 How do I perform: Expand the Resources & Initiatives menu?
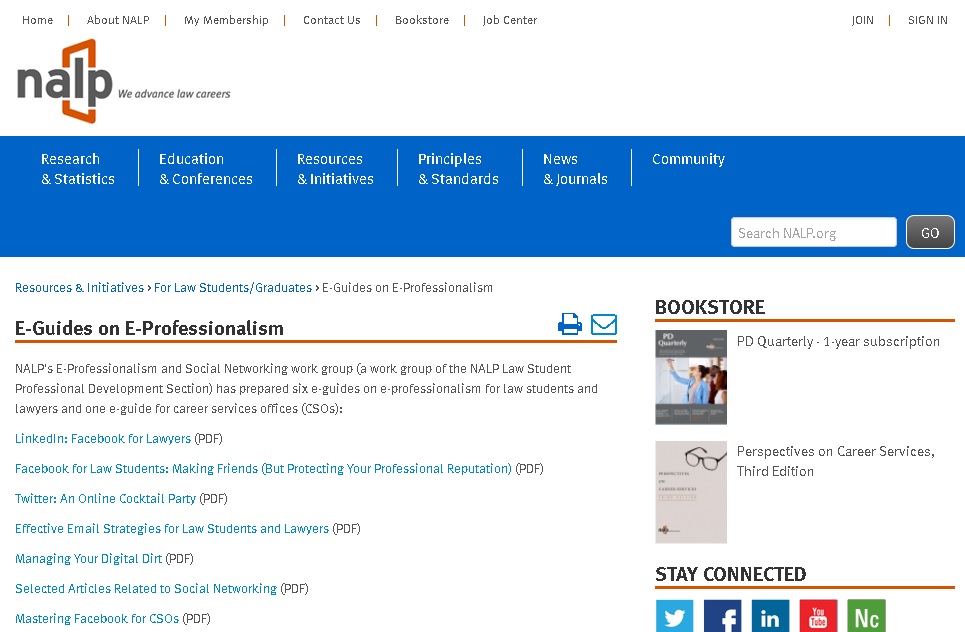[x=335, y=169]
